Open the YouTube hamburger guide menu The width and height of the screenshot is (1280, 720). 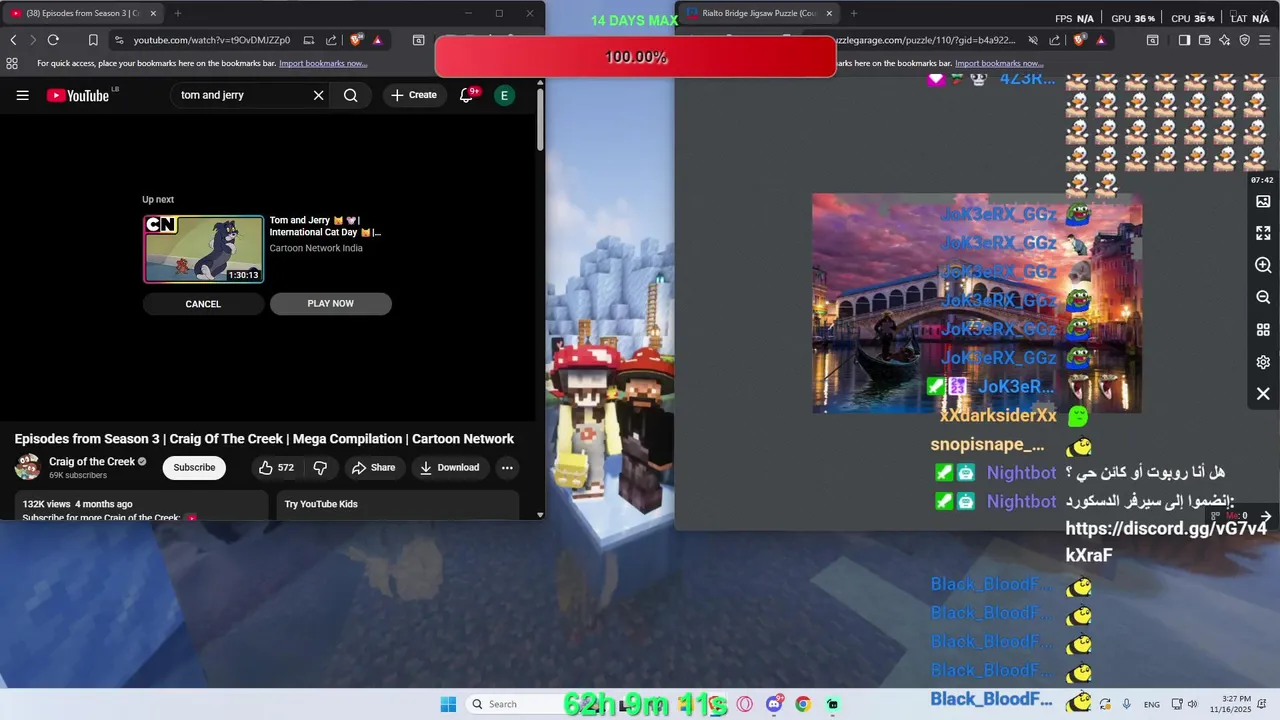(22, 95)
